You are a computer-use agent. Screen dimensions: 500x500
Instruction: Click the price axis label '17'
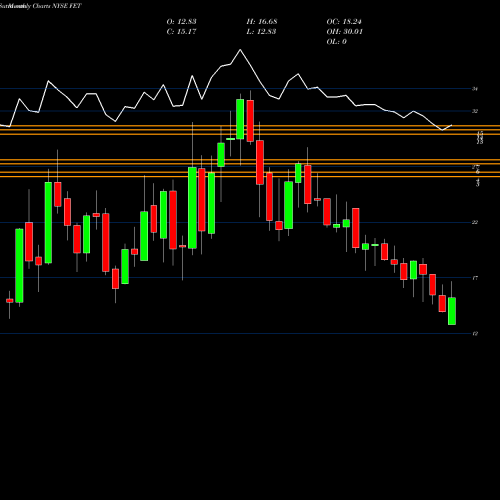tap(475, 278)
